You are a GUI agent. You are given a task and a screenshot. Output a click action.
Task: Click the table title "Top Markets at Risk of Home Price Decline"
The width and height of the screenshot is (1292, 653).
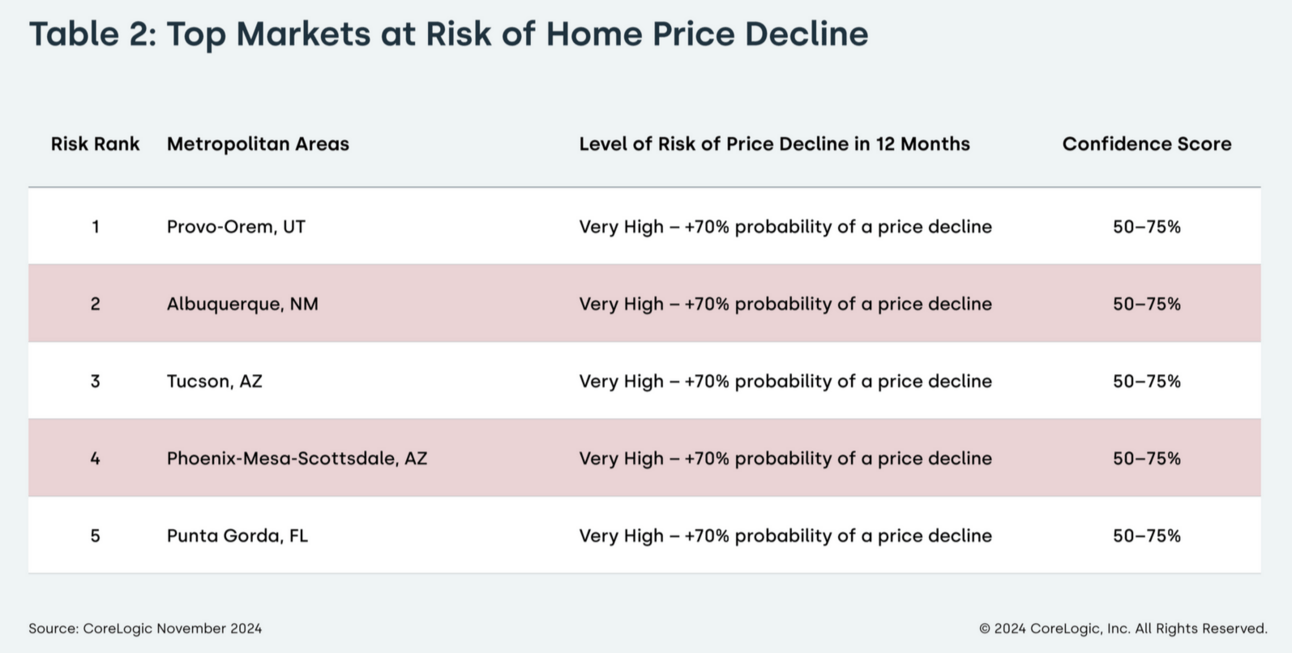pos(448,34)
